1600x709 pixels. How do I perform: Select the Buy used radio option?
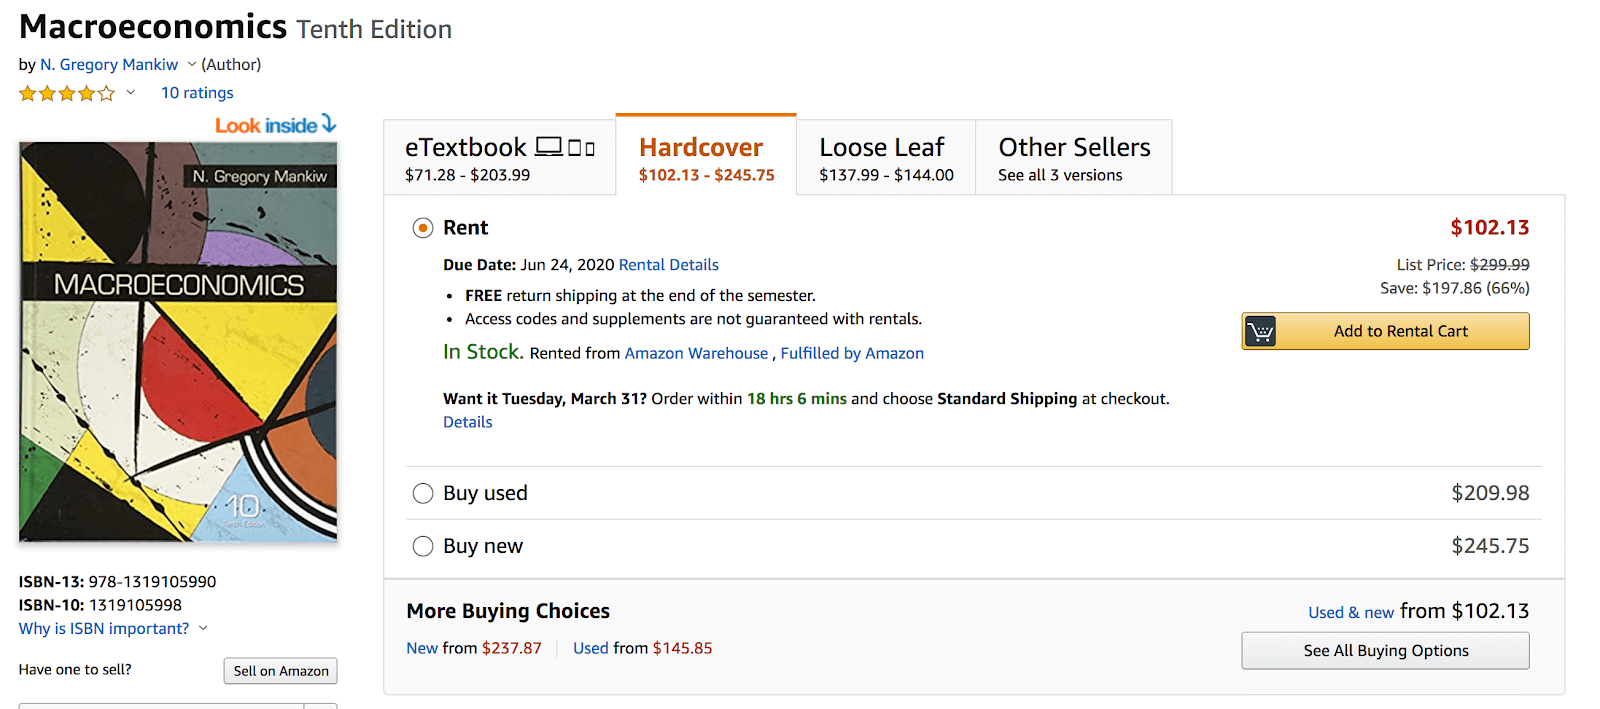pos(423,493)
